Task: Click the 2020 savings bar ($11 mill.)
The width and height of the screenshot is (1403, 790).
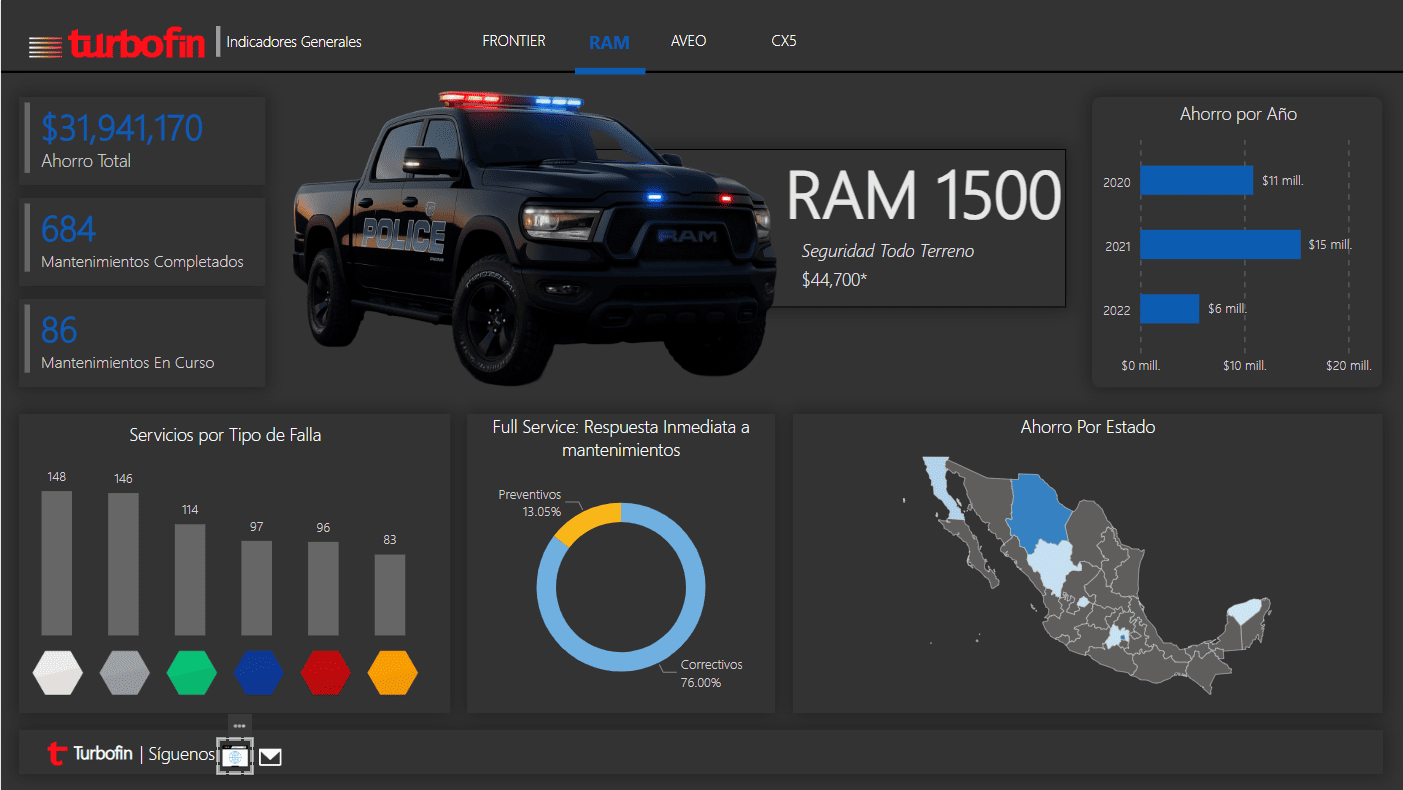Action: point(1196,180)
